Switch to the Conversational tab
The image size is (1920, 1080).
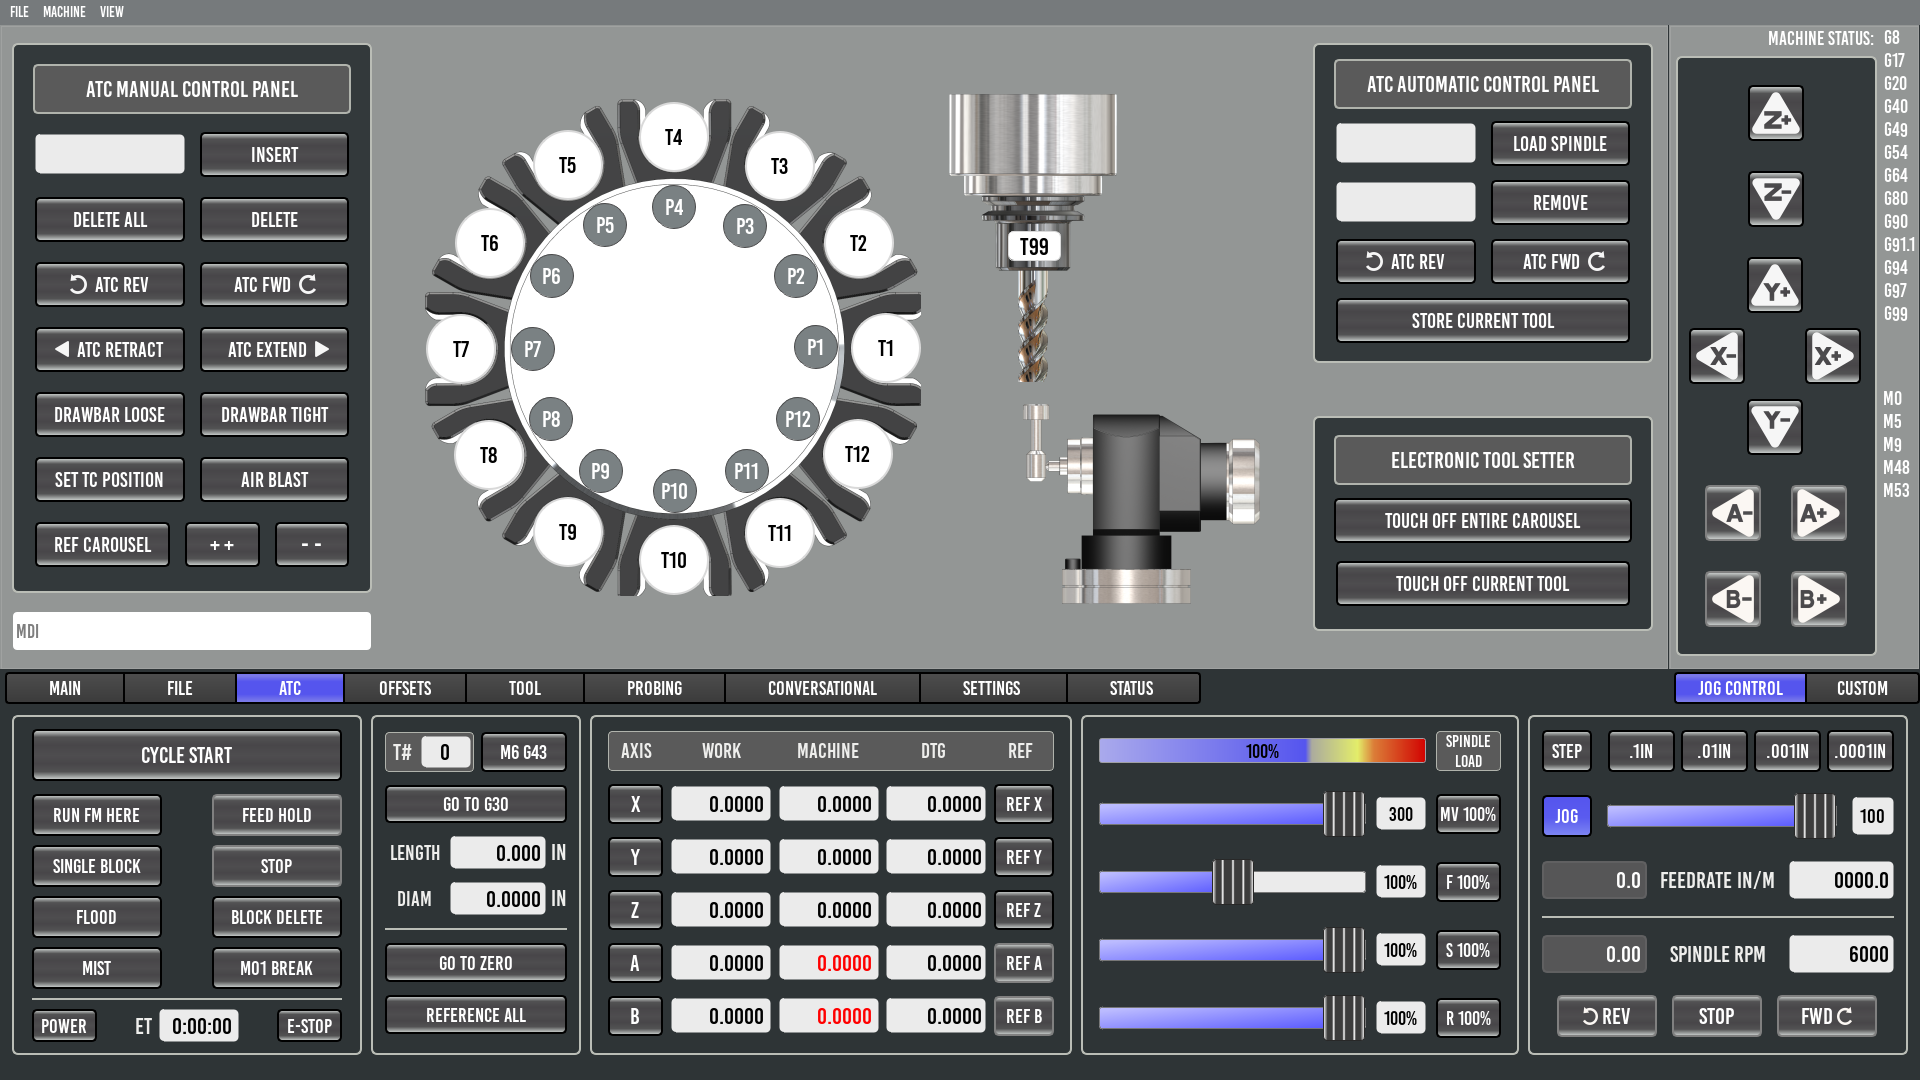coord(822,688)
